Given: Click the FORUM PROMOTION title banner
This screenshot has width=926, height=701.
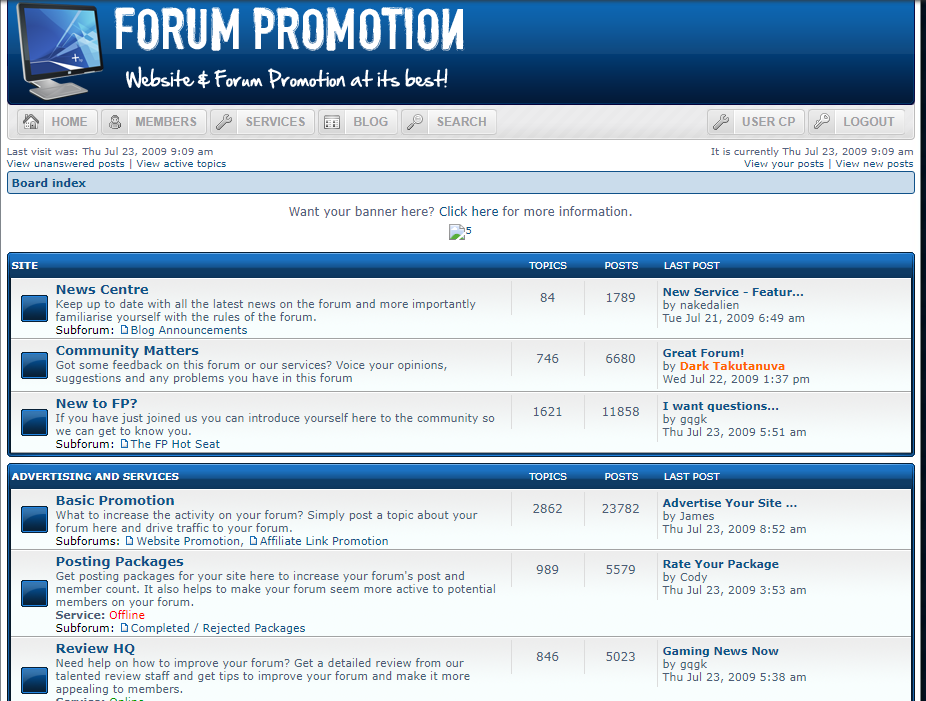Looking at the screenshot, I should click(289, 29).
